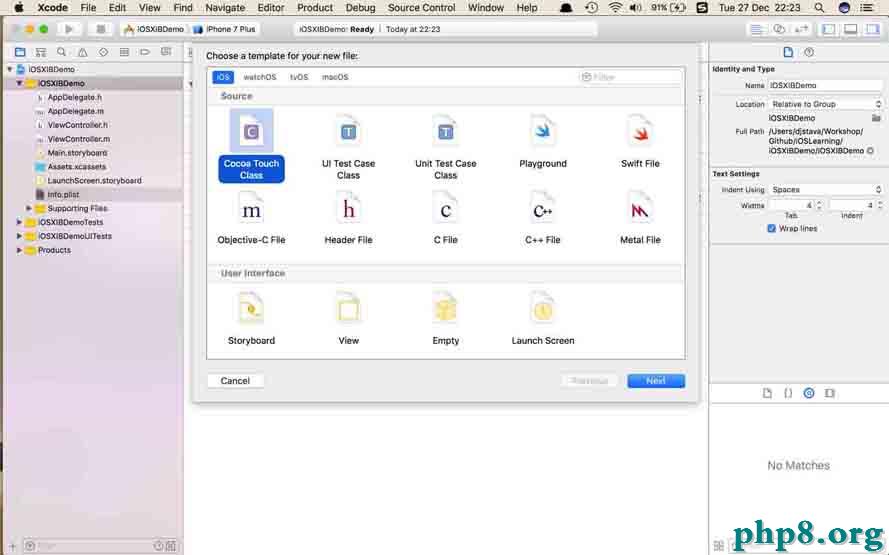Select the C++ File template
This screenshot has width=889, height=555.
(x=543, y=210)
